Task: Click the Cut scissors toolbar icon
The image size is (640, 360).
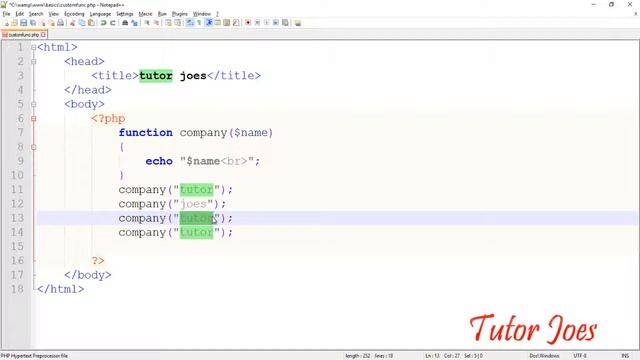Action: pyautogui.click(x=72, y=23)
